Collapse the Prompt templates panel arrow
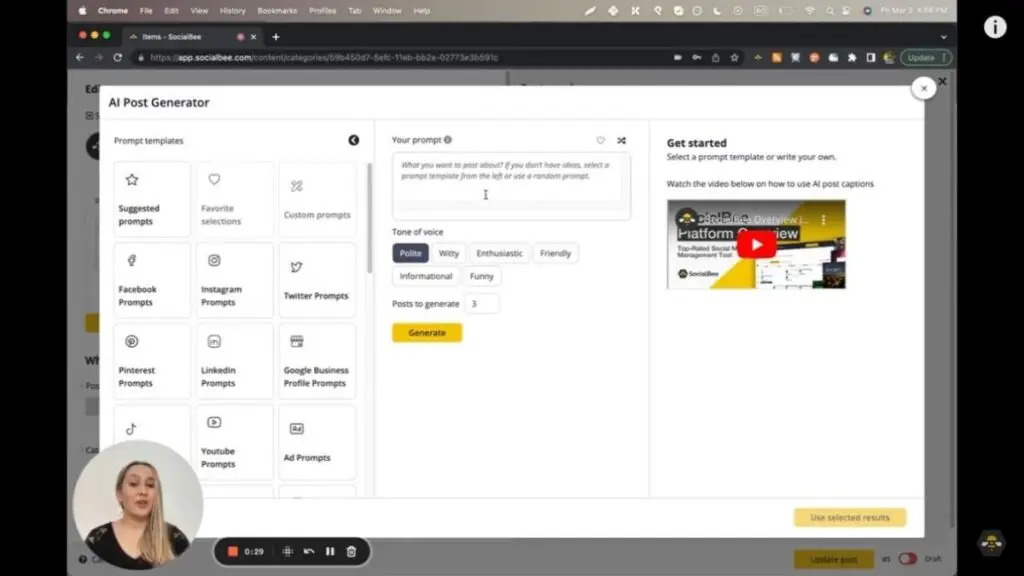Screen dimensions: 1024x576 coord(353,141)
